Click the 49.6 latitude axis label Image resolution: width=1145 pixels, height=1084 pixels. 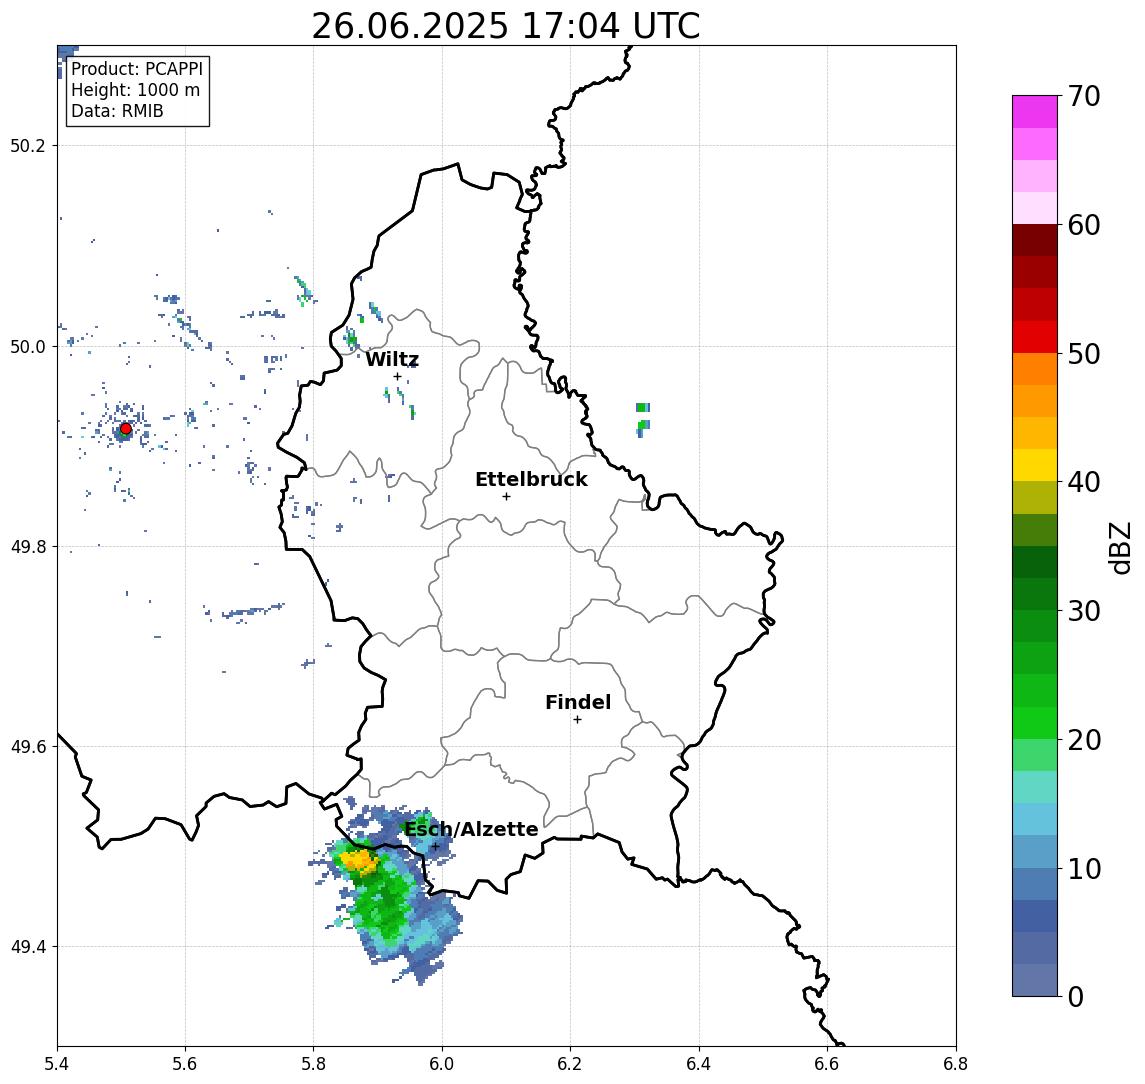point(28,747)
